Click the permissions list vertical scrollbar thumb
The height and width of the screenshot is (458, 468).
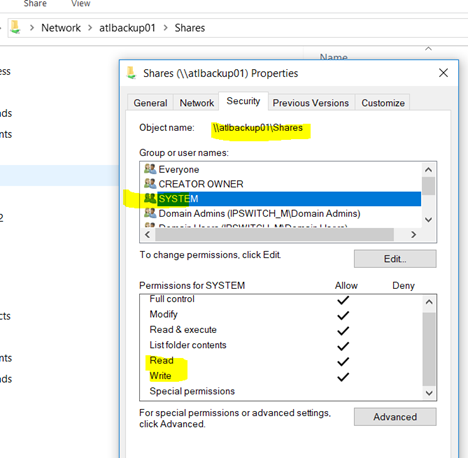(429, 349)
